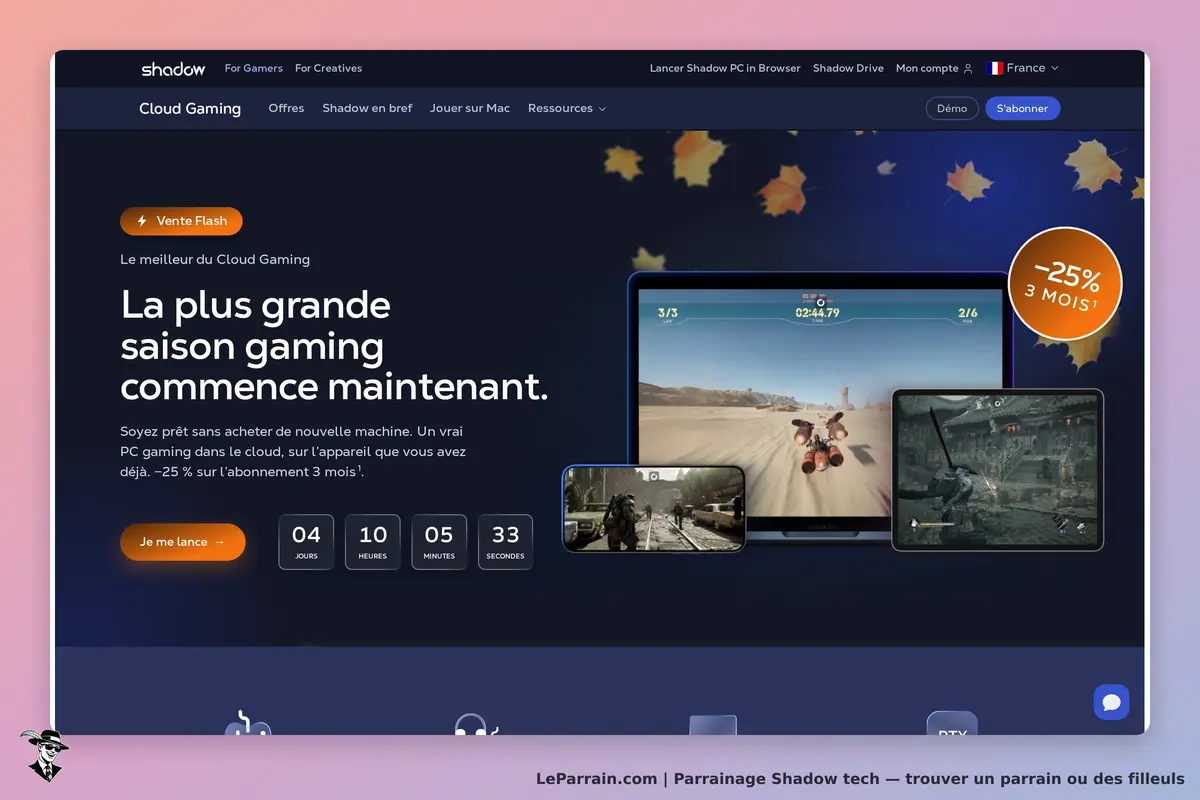Open Shadow Drive link
This screenshot has height=800, width=1200.
click(x=848, y=68)
